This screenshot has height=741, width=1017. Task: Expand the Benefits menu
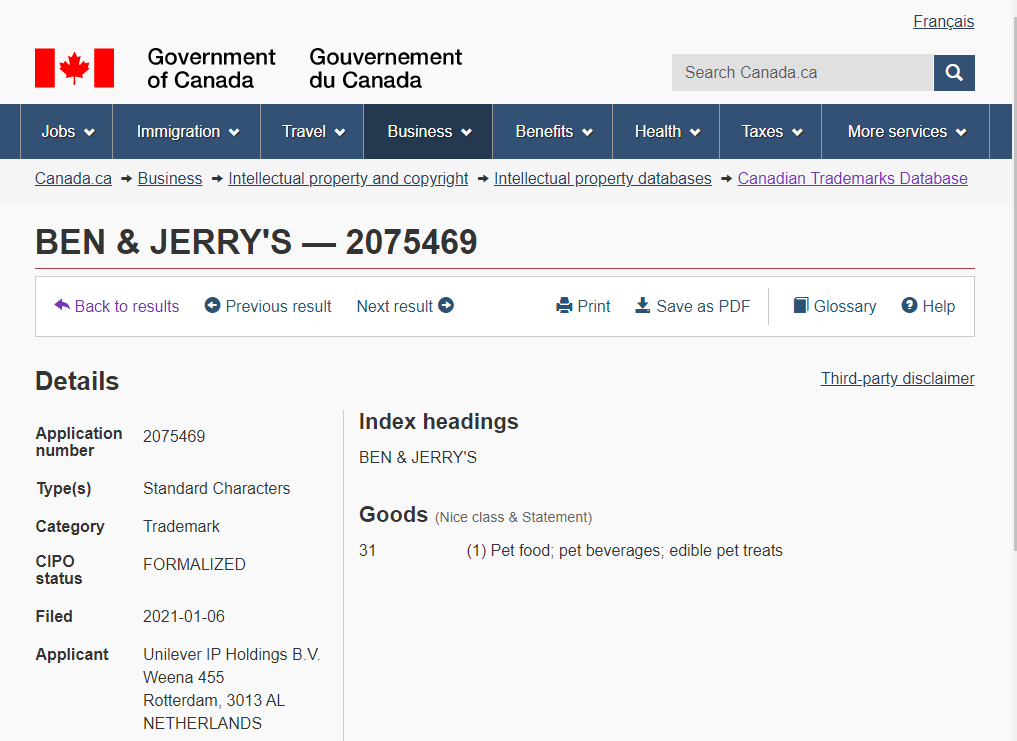553,132
